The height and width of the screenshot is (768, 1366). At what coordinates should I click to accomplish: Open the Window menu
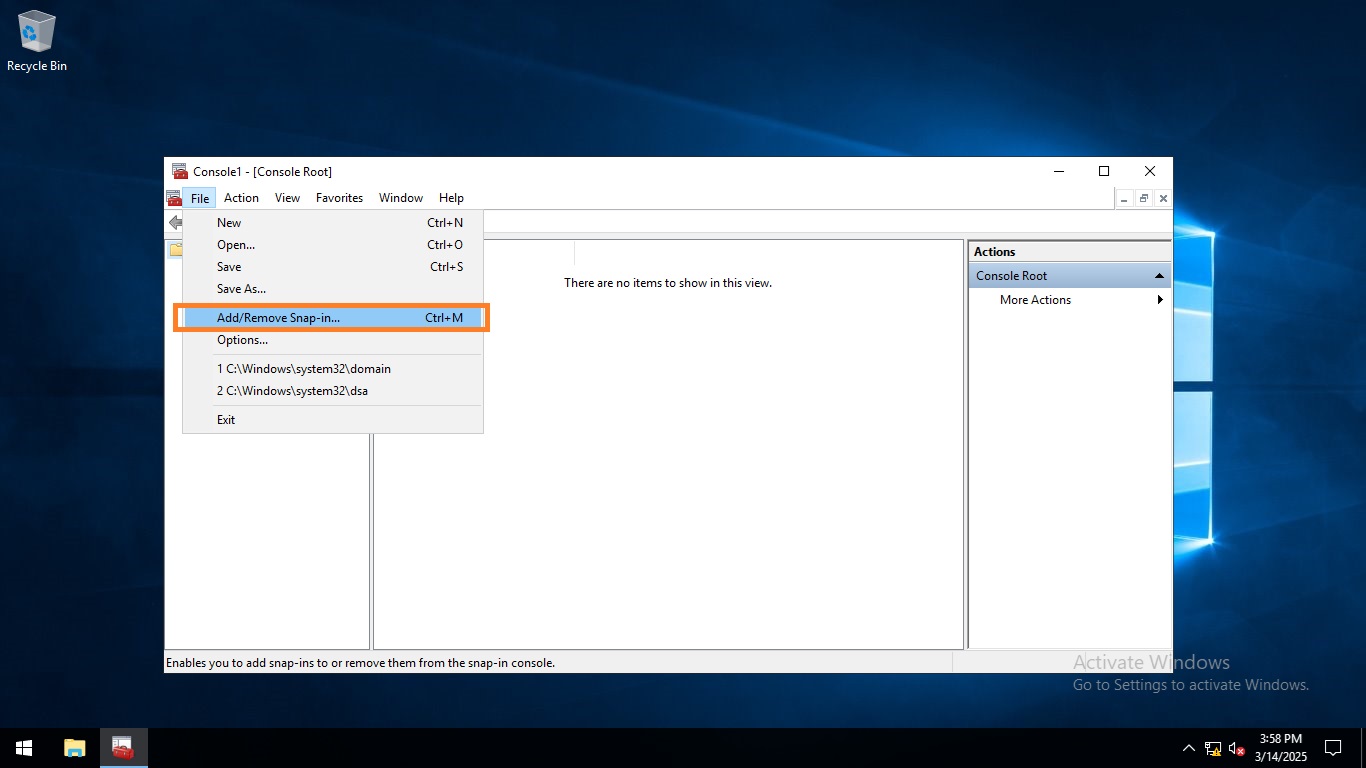tap(401, 198)
